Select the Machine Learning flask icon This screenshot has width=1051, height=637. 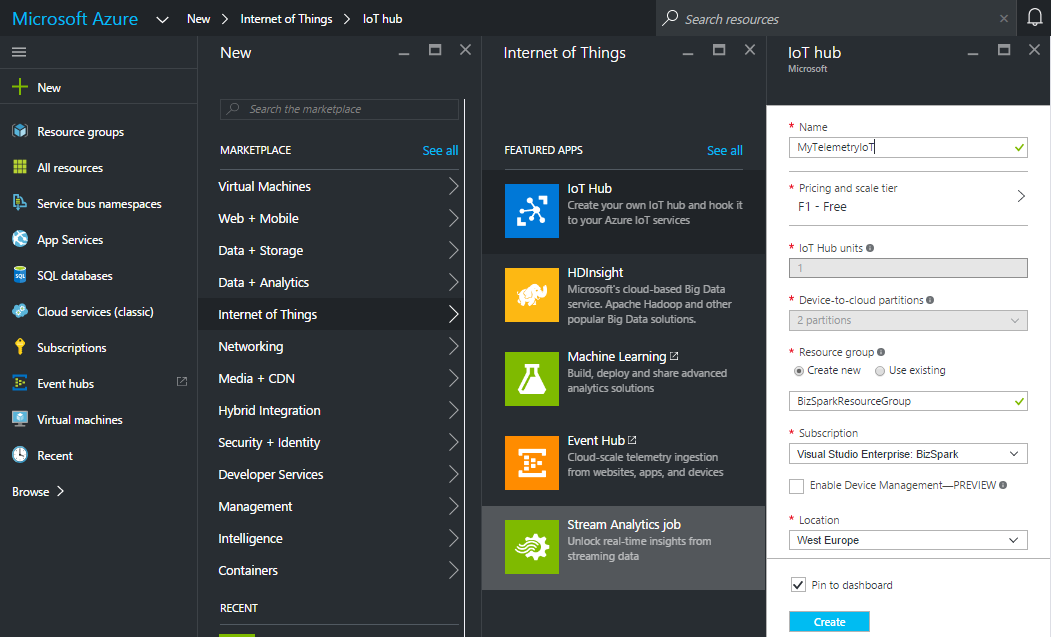coord(531,378)
